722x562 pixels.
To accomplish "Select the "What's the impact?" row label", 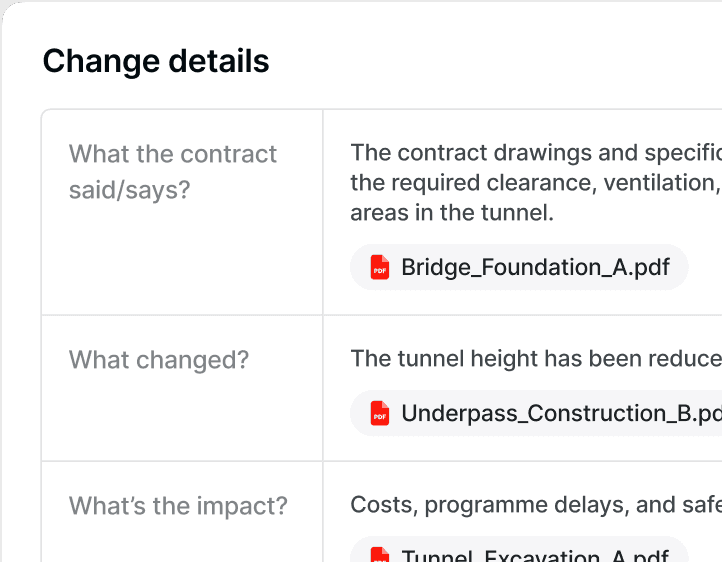I will point(178,506).
